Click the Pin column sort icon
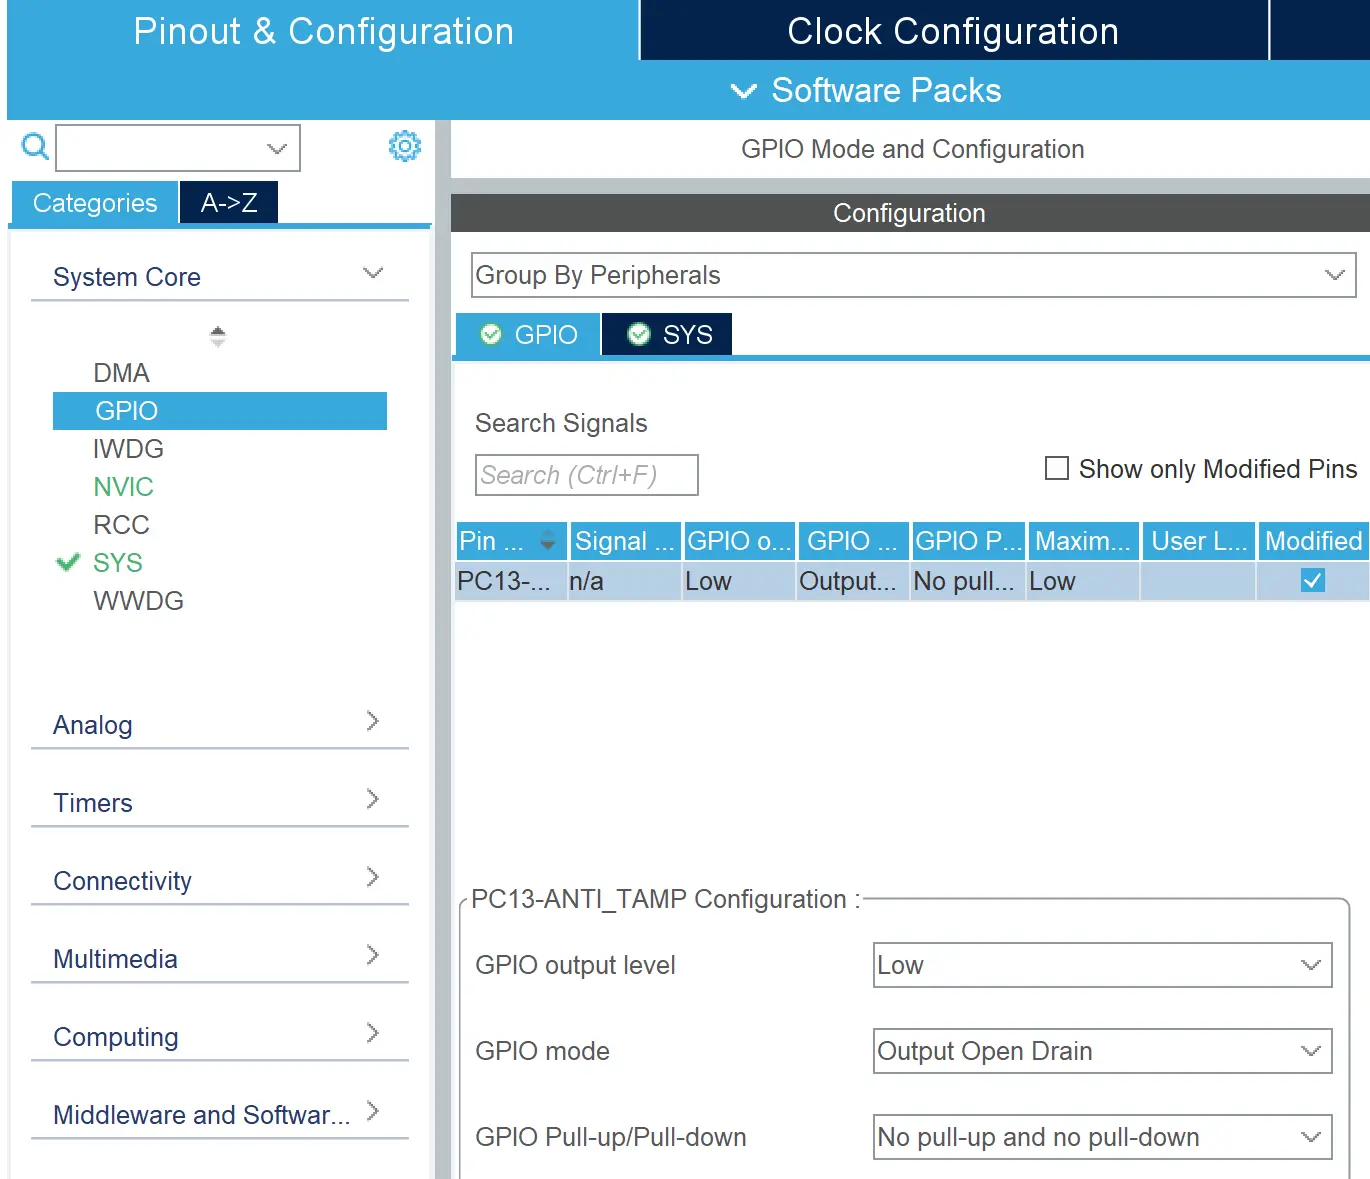 (x=547, y=541)
